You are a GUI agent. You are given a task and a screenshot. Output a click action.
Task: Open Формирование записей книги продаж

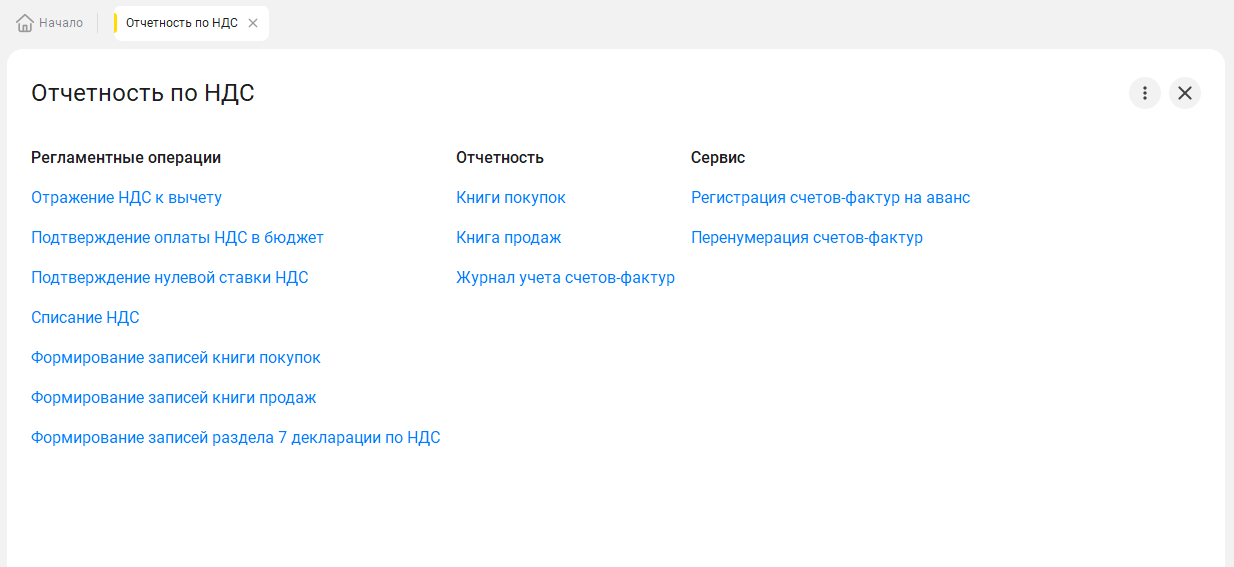[173, 398]
